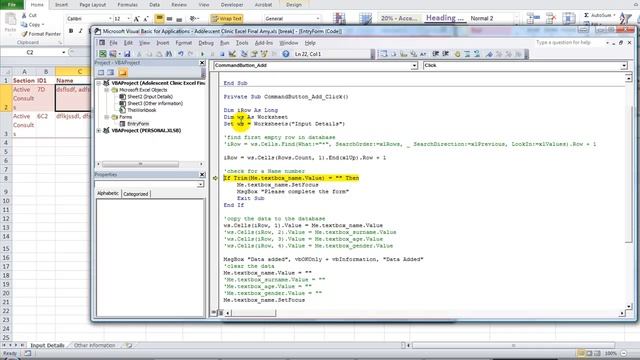Collapse Microsoft Excel Objects folder
Viewport: 640px width, 360px height.
[107, 90]
